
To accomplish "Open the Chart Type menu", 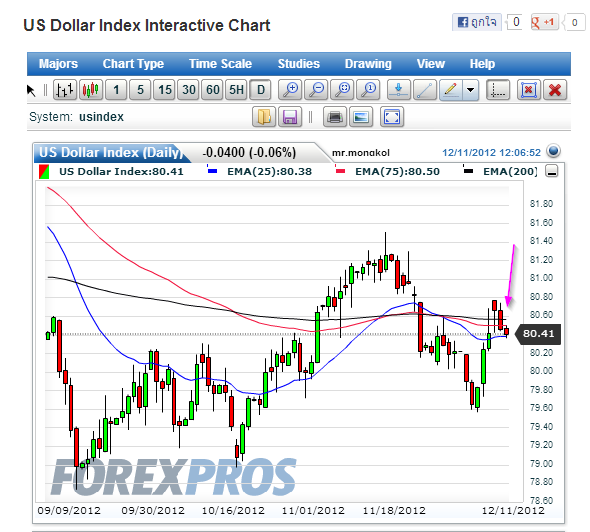I will pyautogui.click(x=133, y=64).
